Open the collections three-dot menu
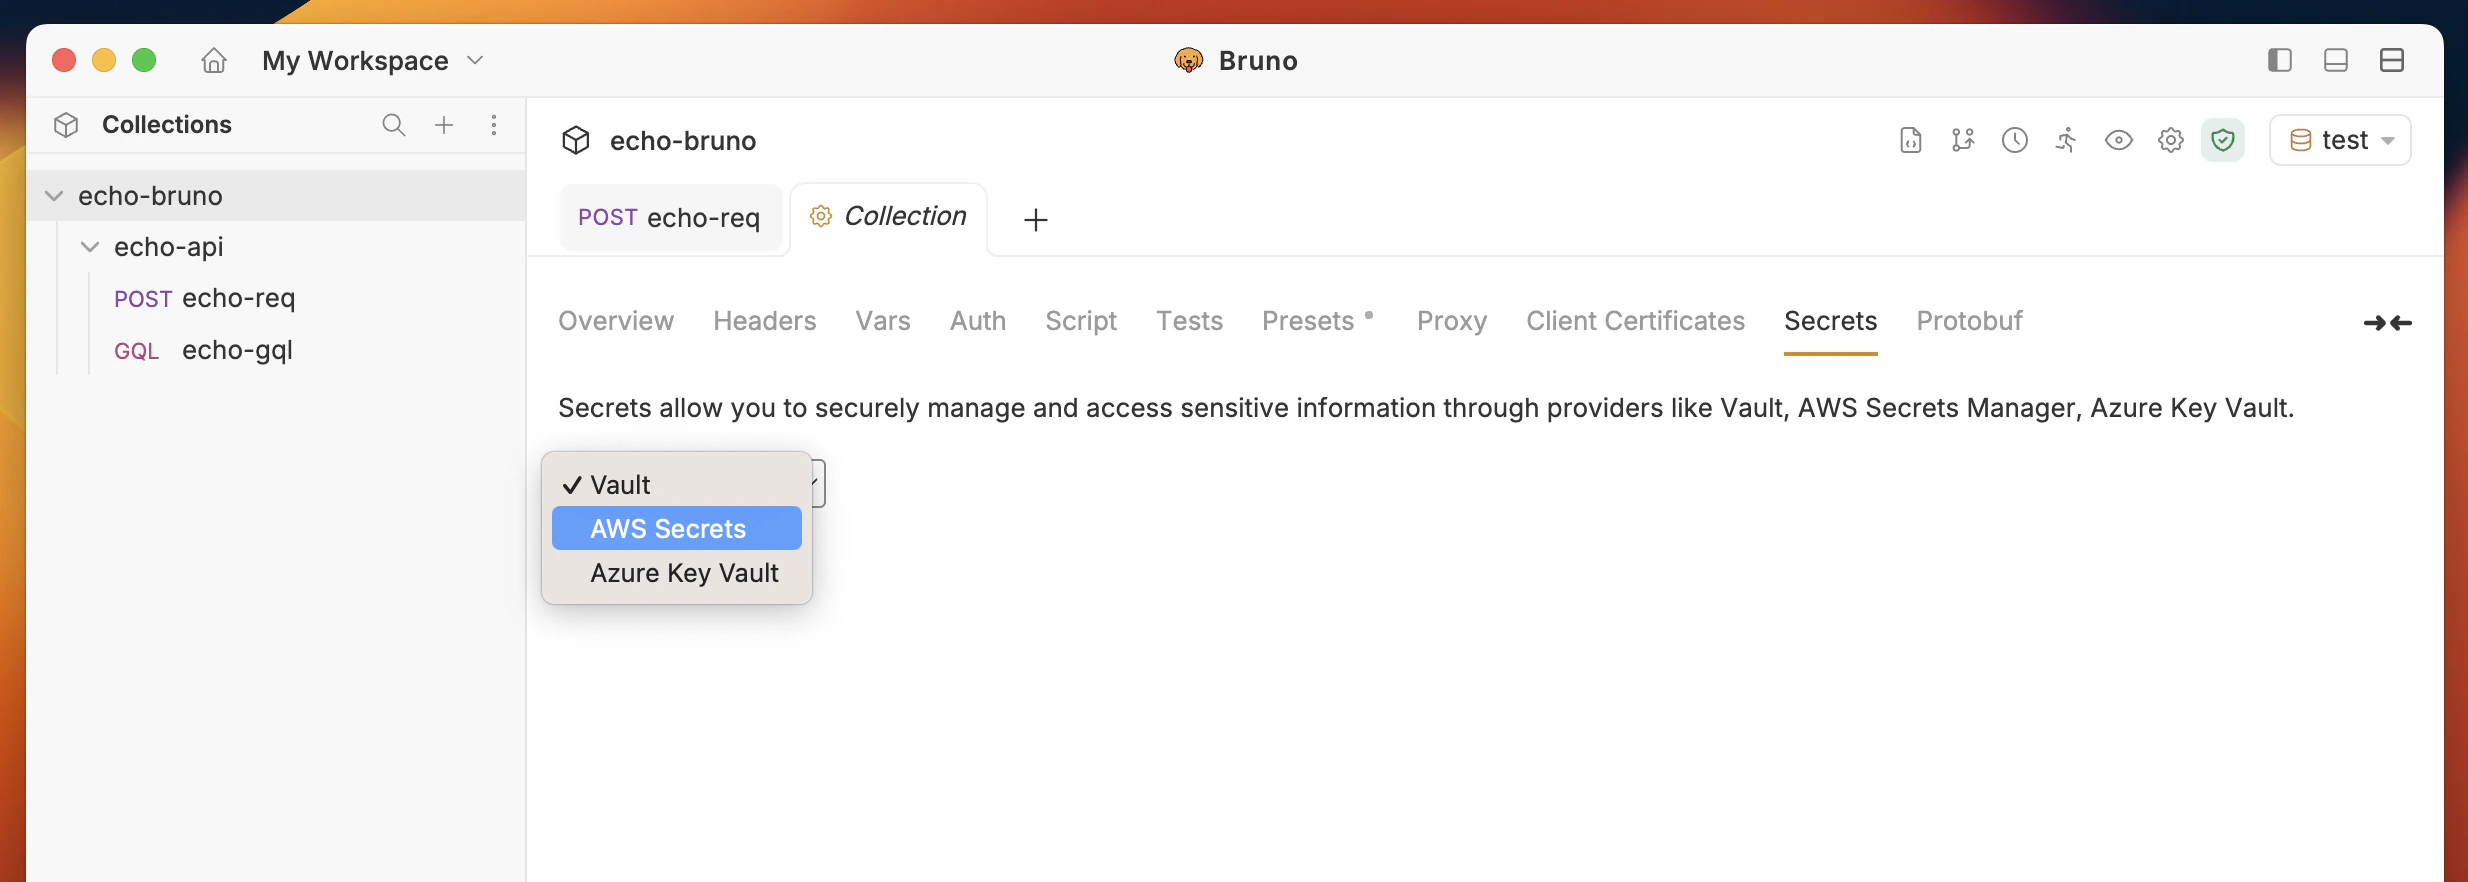Image resolution: width=2468 pixels, height=882 pixels. pos(494,125)
